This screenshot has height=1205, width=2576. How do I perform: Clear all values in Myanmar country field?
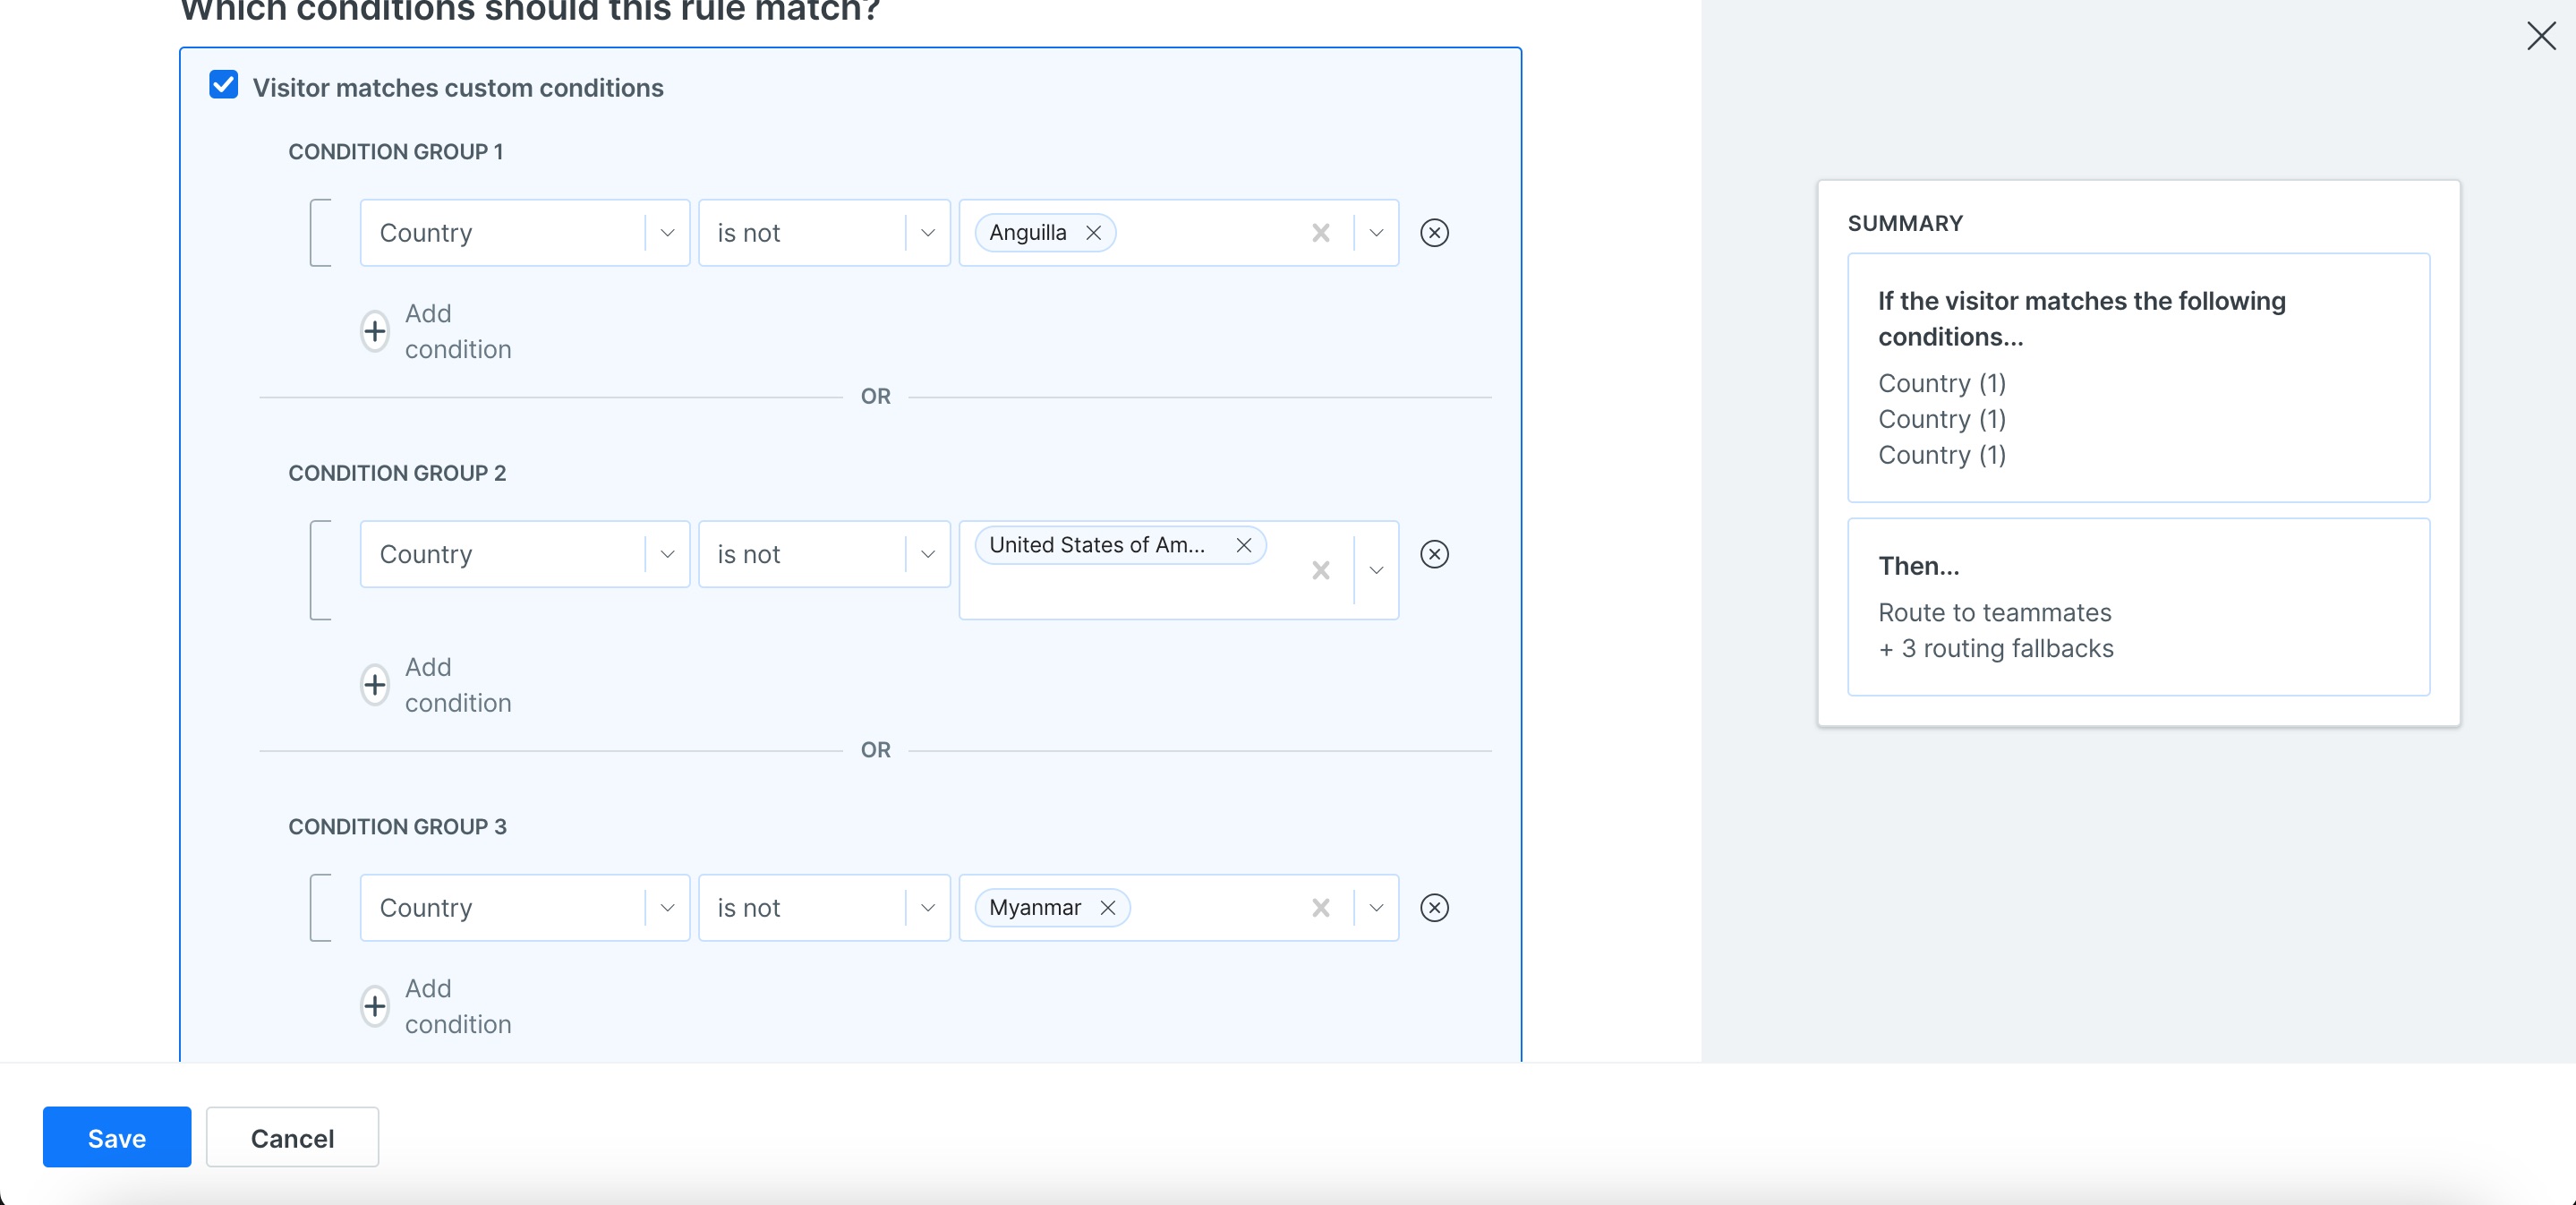(1321, 908)
